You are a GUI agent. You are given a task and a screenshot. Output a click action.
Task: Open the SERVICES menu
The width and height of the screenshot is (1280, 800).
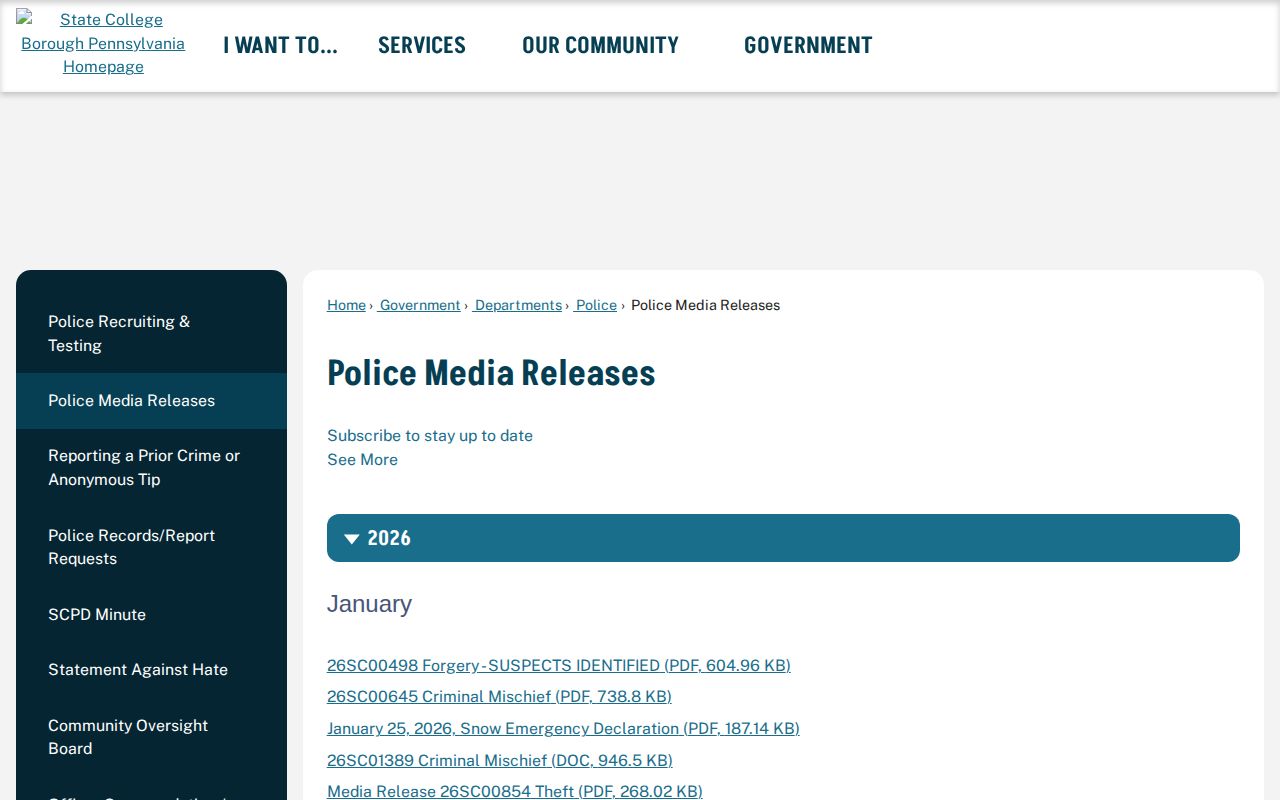coord(422,45)
